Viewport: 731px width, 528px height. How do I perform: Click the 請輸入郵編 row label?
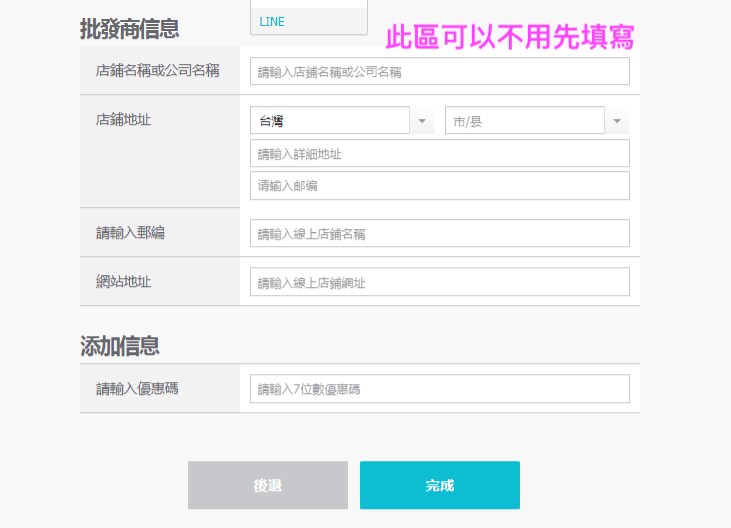pos(131,233)
